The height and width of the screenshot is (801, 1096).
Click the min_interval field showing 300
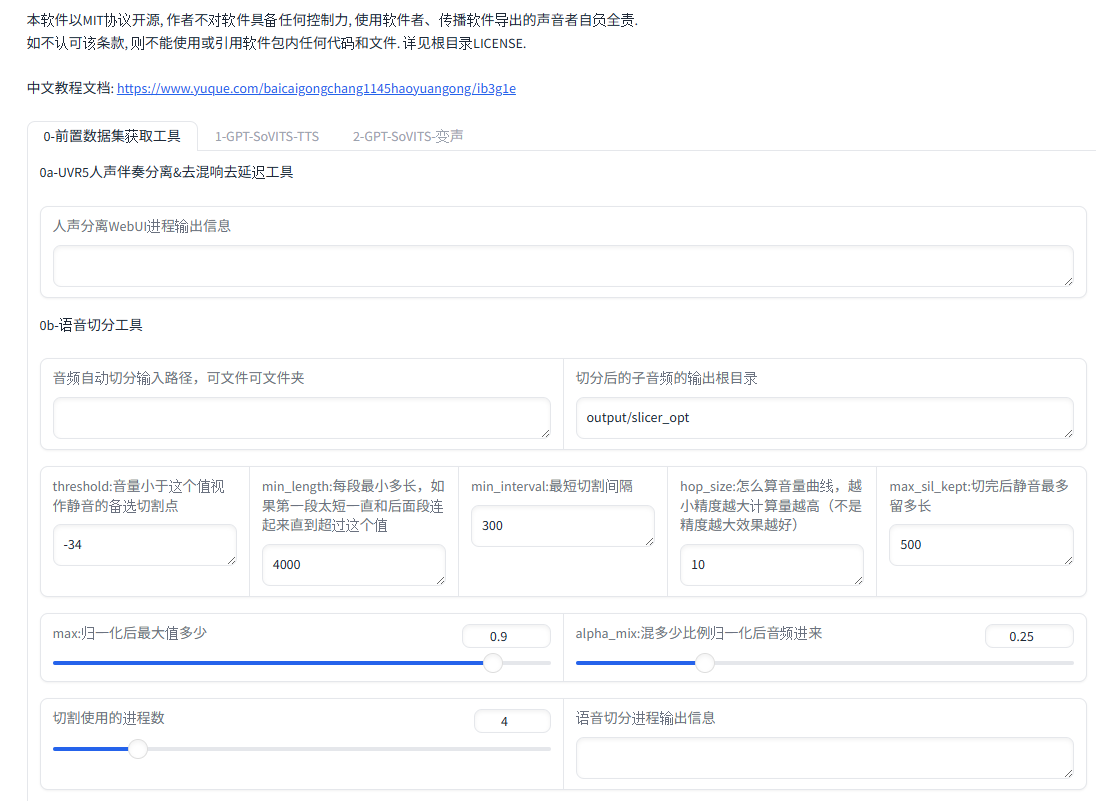pyautogui.click(x=563, y=526)
